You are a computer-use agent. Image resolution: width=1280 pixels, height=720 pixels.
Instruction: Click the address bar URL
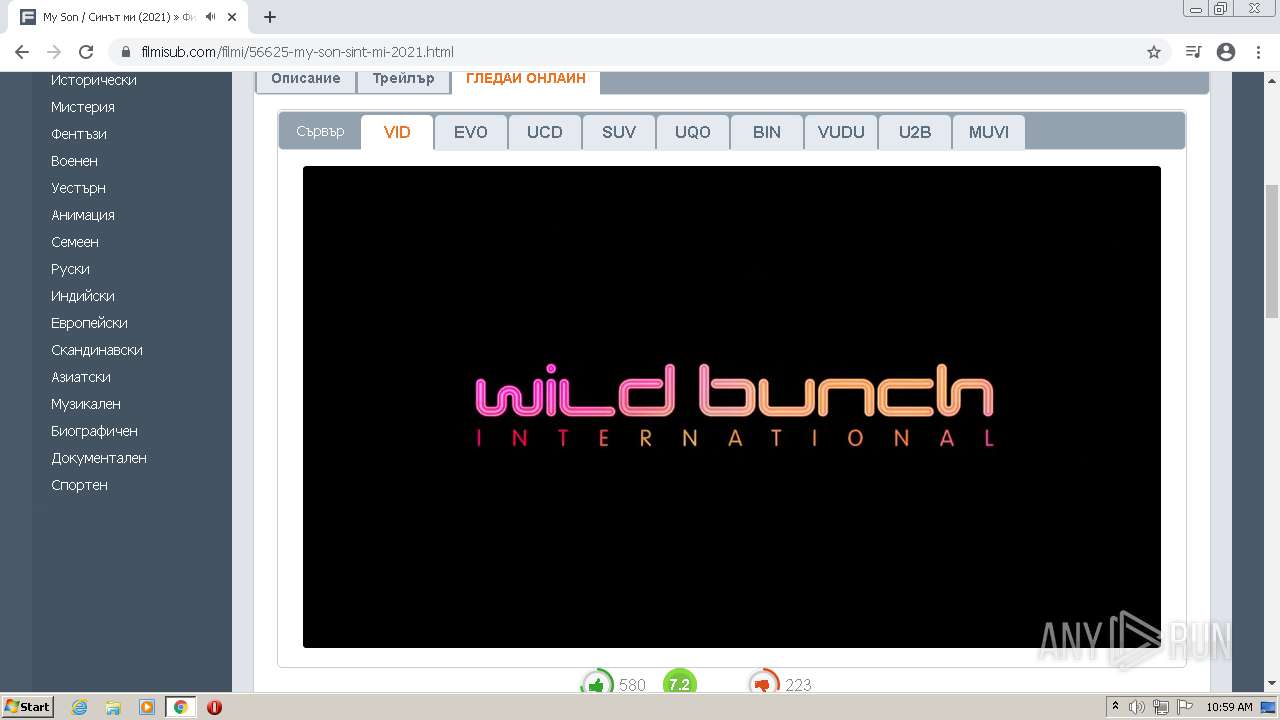pyautogui.click(x=297, y=52)
